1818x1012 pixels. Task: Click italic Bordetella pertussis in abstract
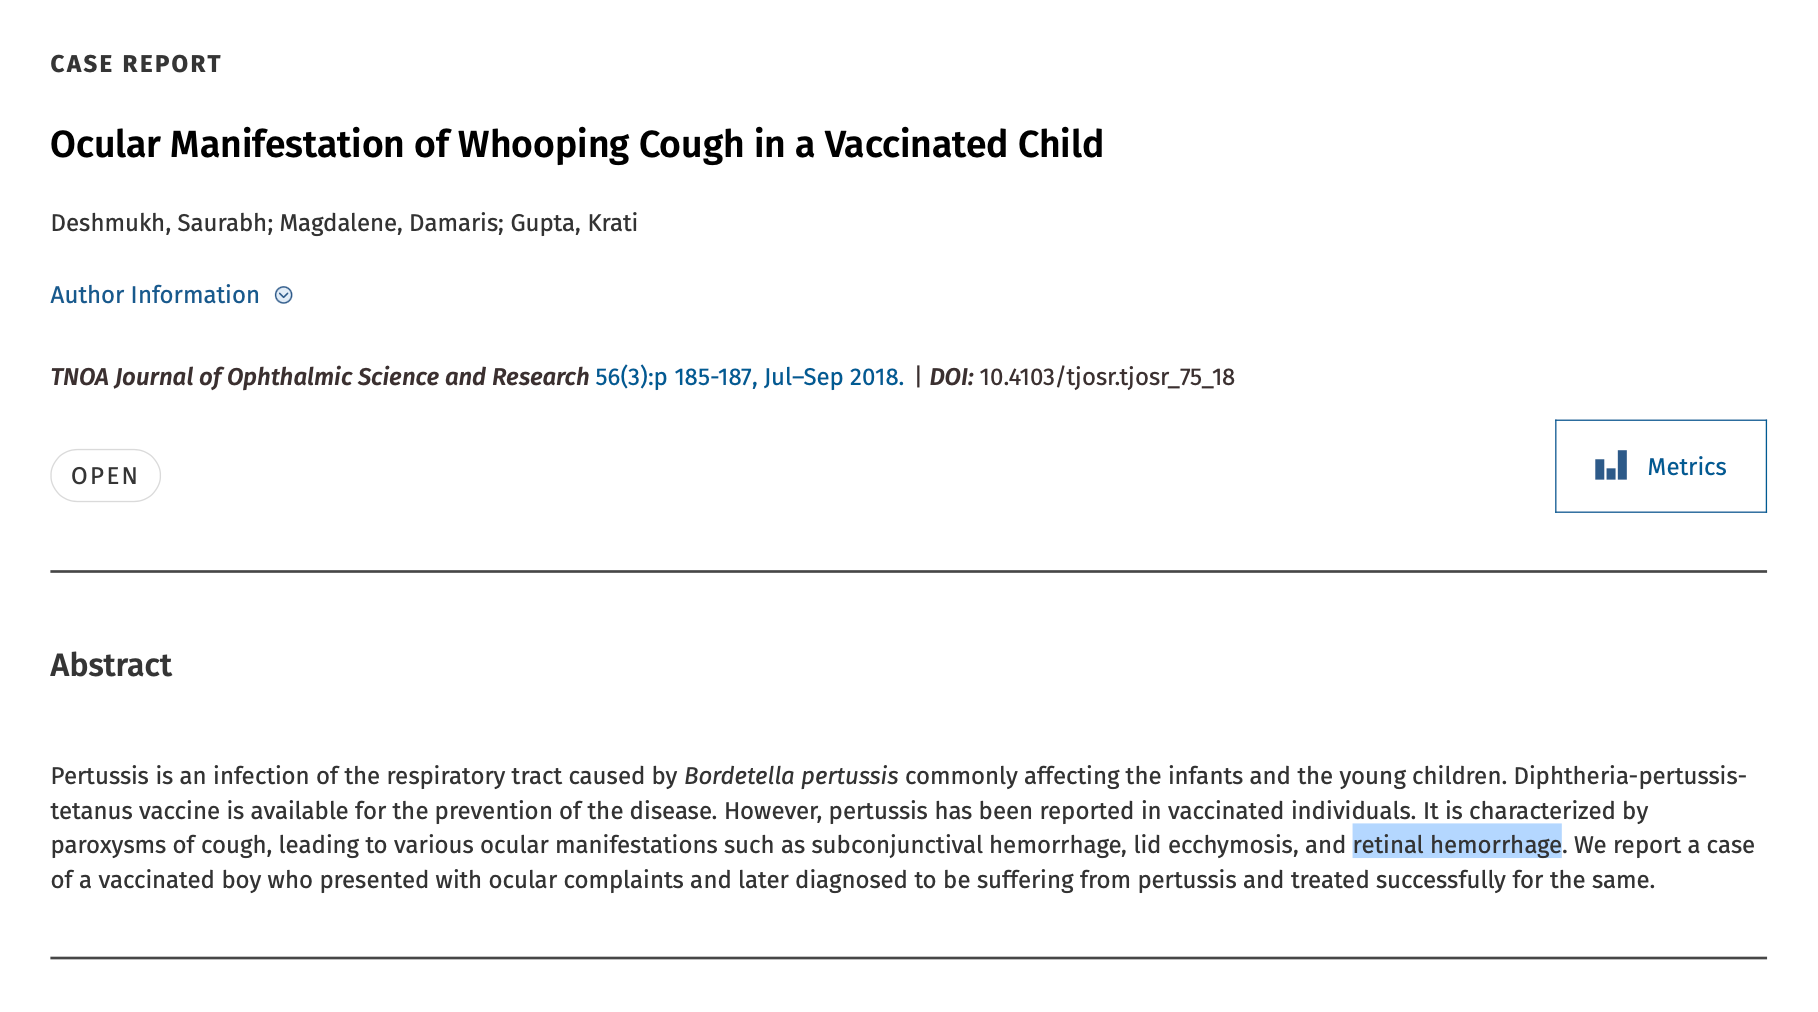pos(791,776)
